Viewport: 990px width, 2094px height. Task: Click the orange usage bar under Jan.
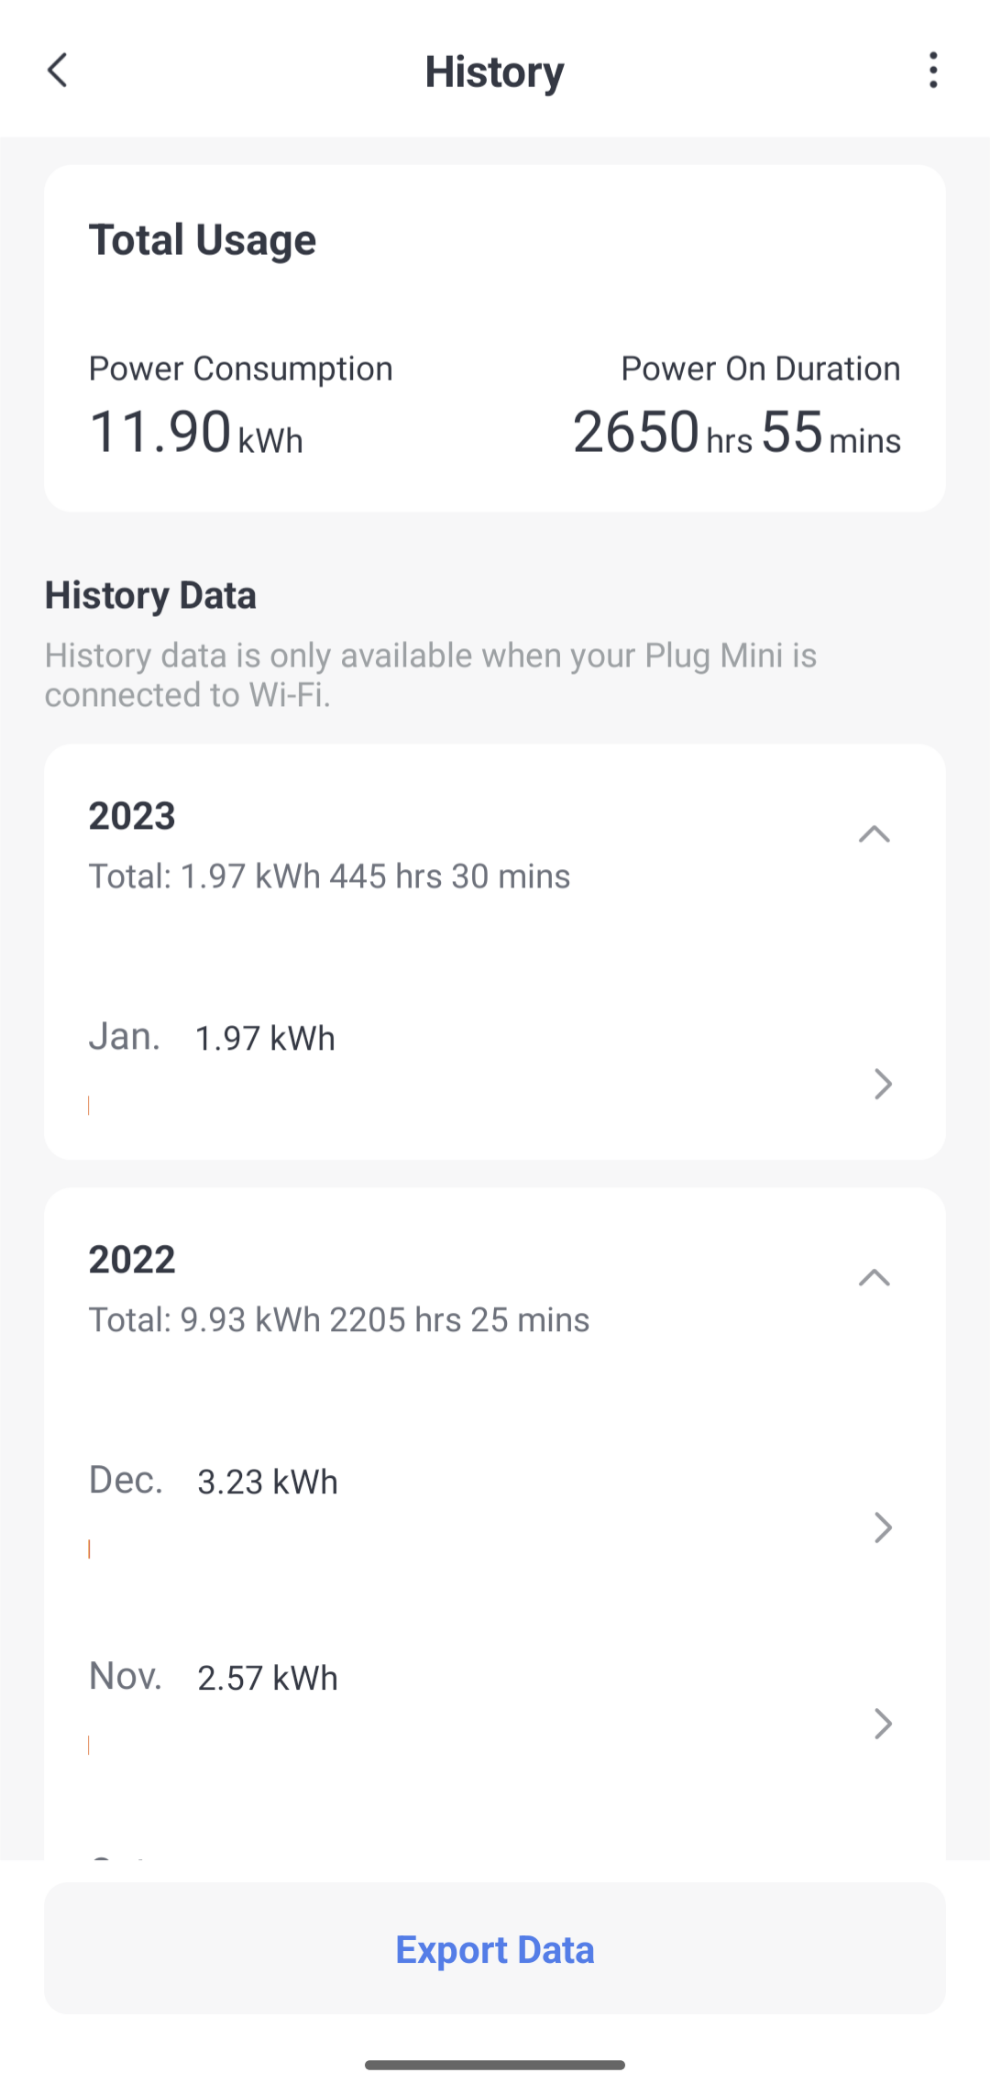pos(89,1105)
